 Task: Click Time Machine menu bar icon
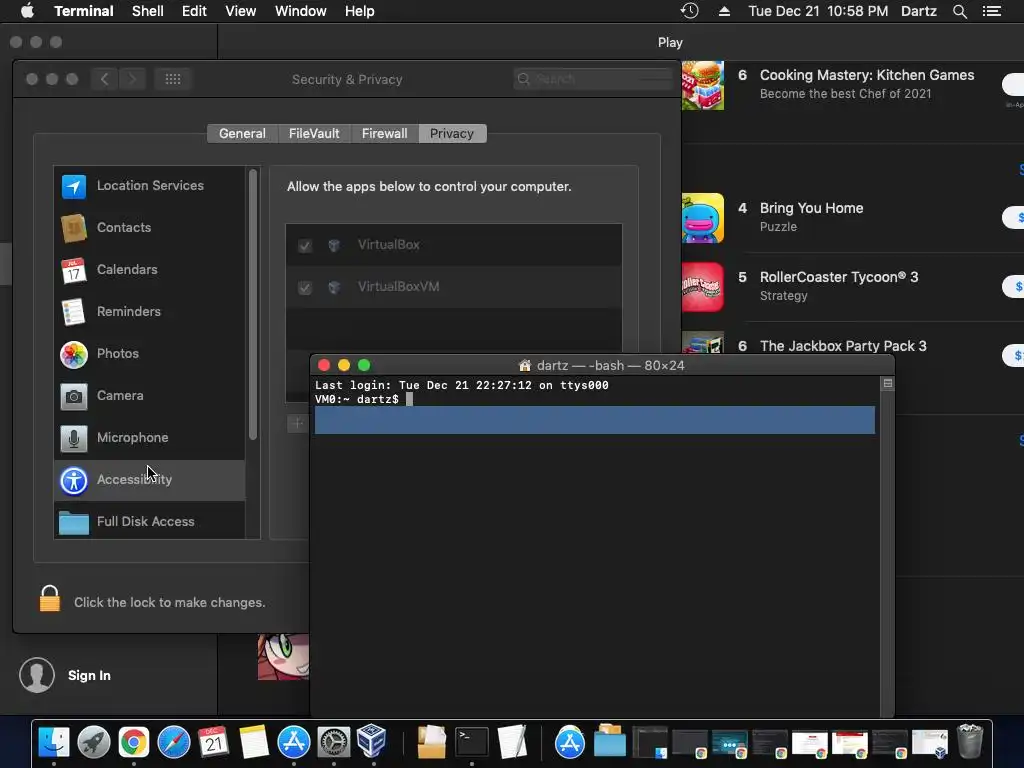(x=690, y=11)
